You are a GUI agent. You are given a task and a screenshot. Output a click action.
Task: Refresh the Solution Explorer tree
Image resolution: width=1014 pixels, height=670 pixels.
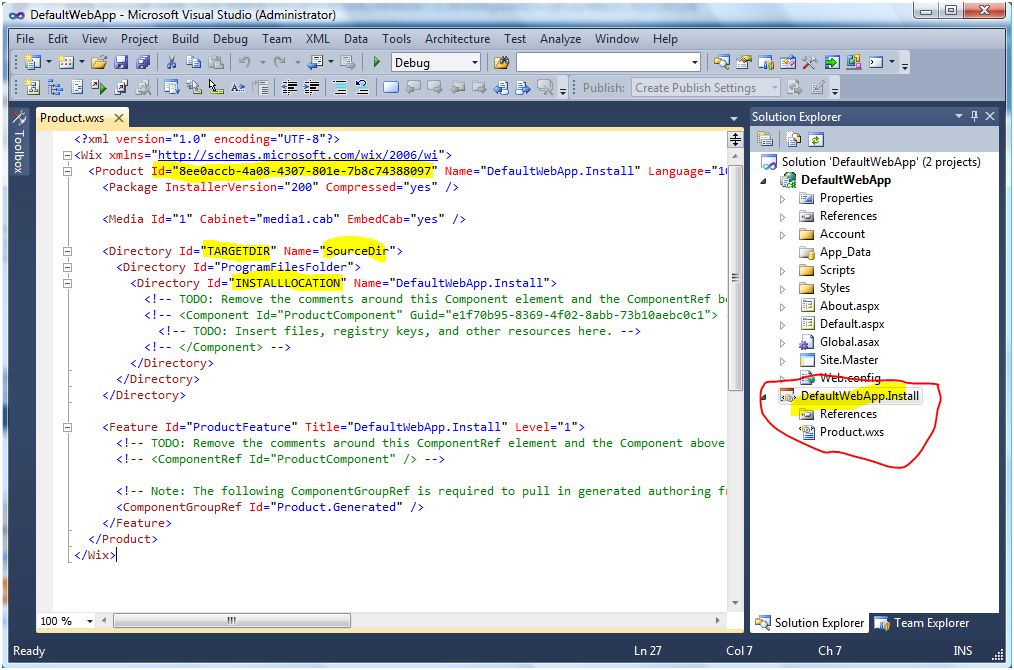point(816,139)
